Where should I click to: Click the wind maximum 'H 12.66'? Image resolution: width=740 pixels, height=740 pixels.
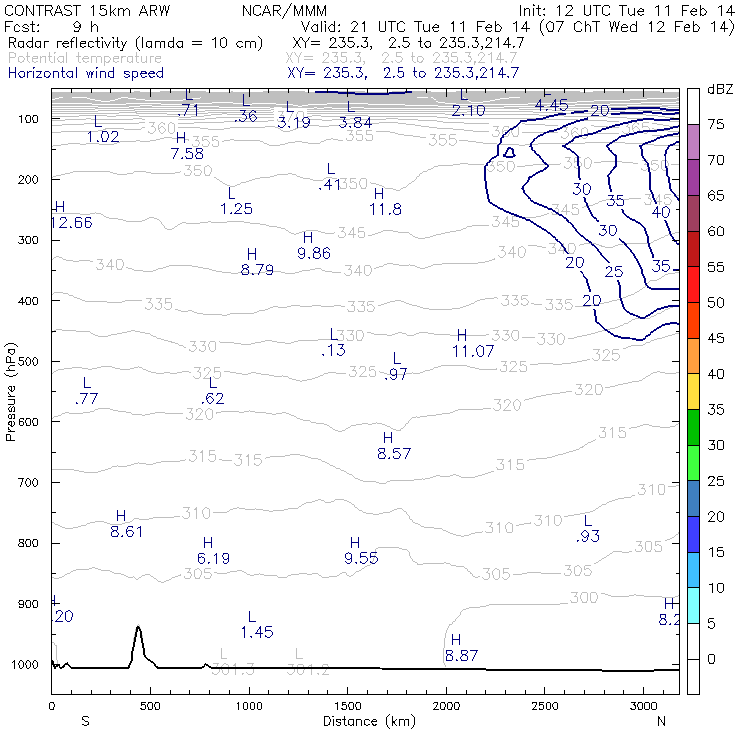click(x=72, y=215)
